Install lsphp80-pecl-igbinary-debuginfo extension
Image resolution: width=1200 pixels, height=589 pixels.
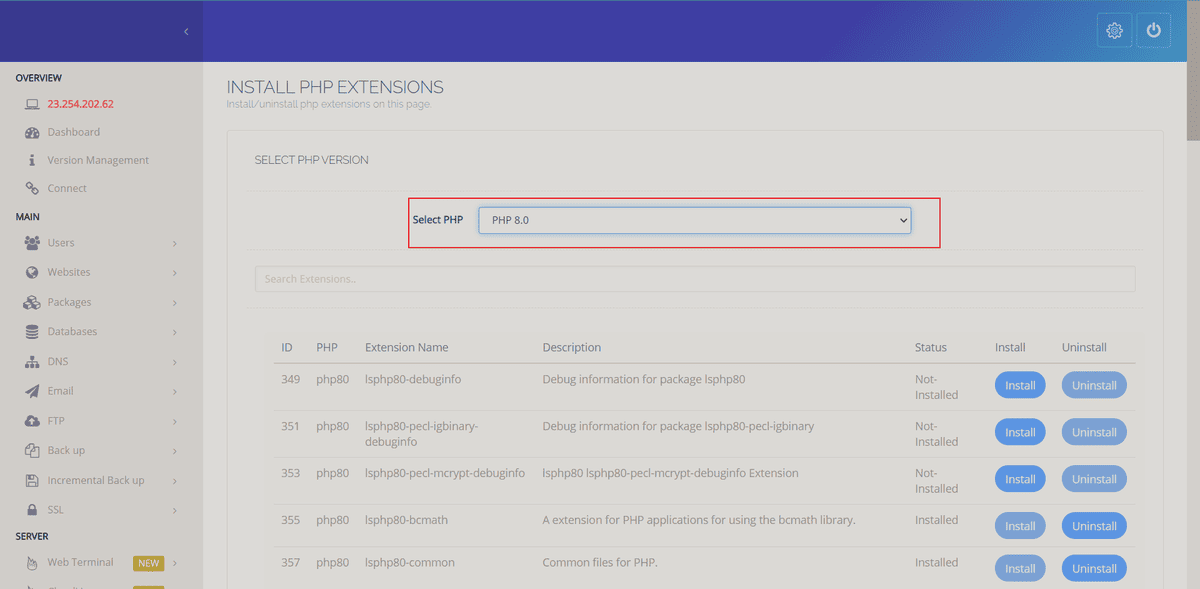(x=1020, y=432)
